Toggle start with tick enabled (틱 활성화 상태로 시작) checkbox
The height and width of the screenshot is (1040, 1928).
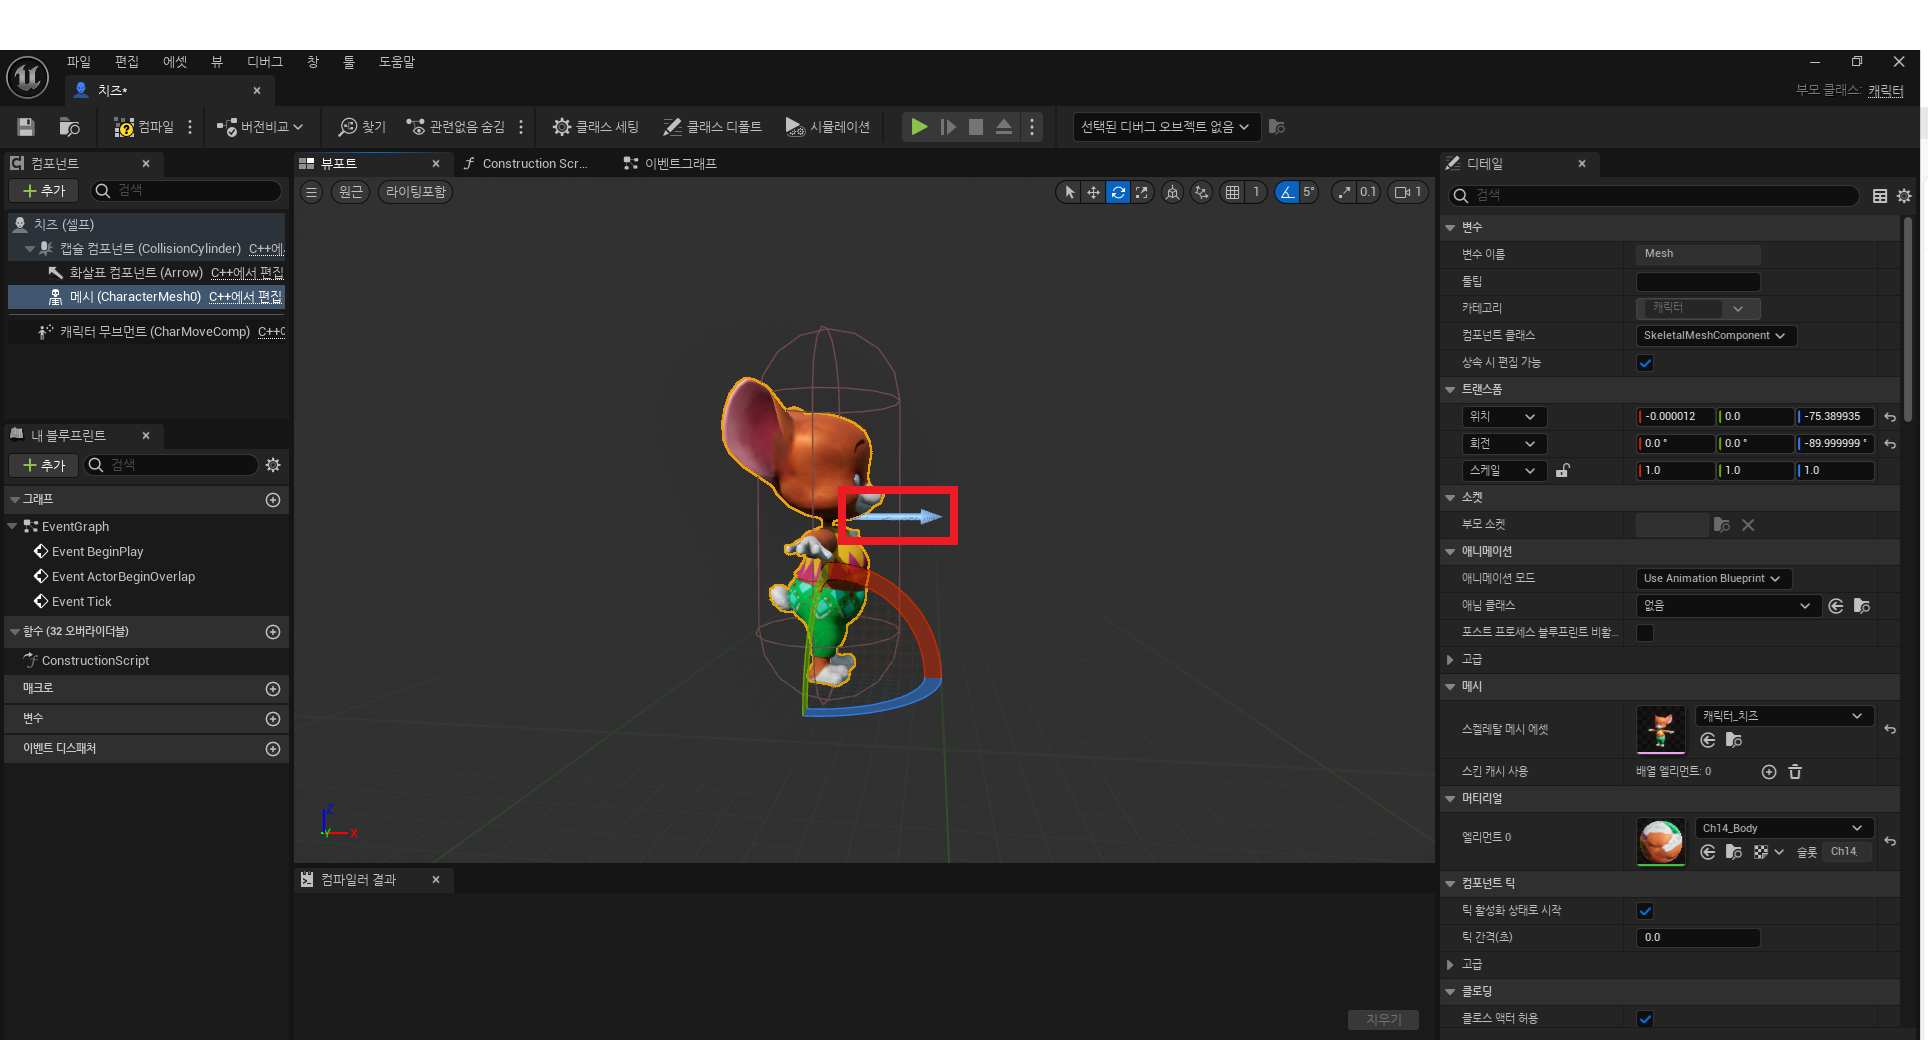pos(1645,911)
